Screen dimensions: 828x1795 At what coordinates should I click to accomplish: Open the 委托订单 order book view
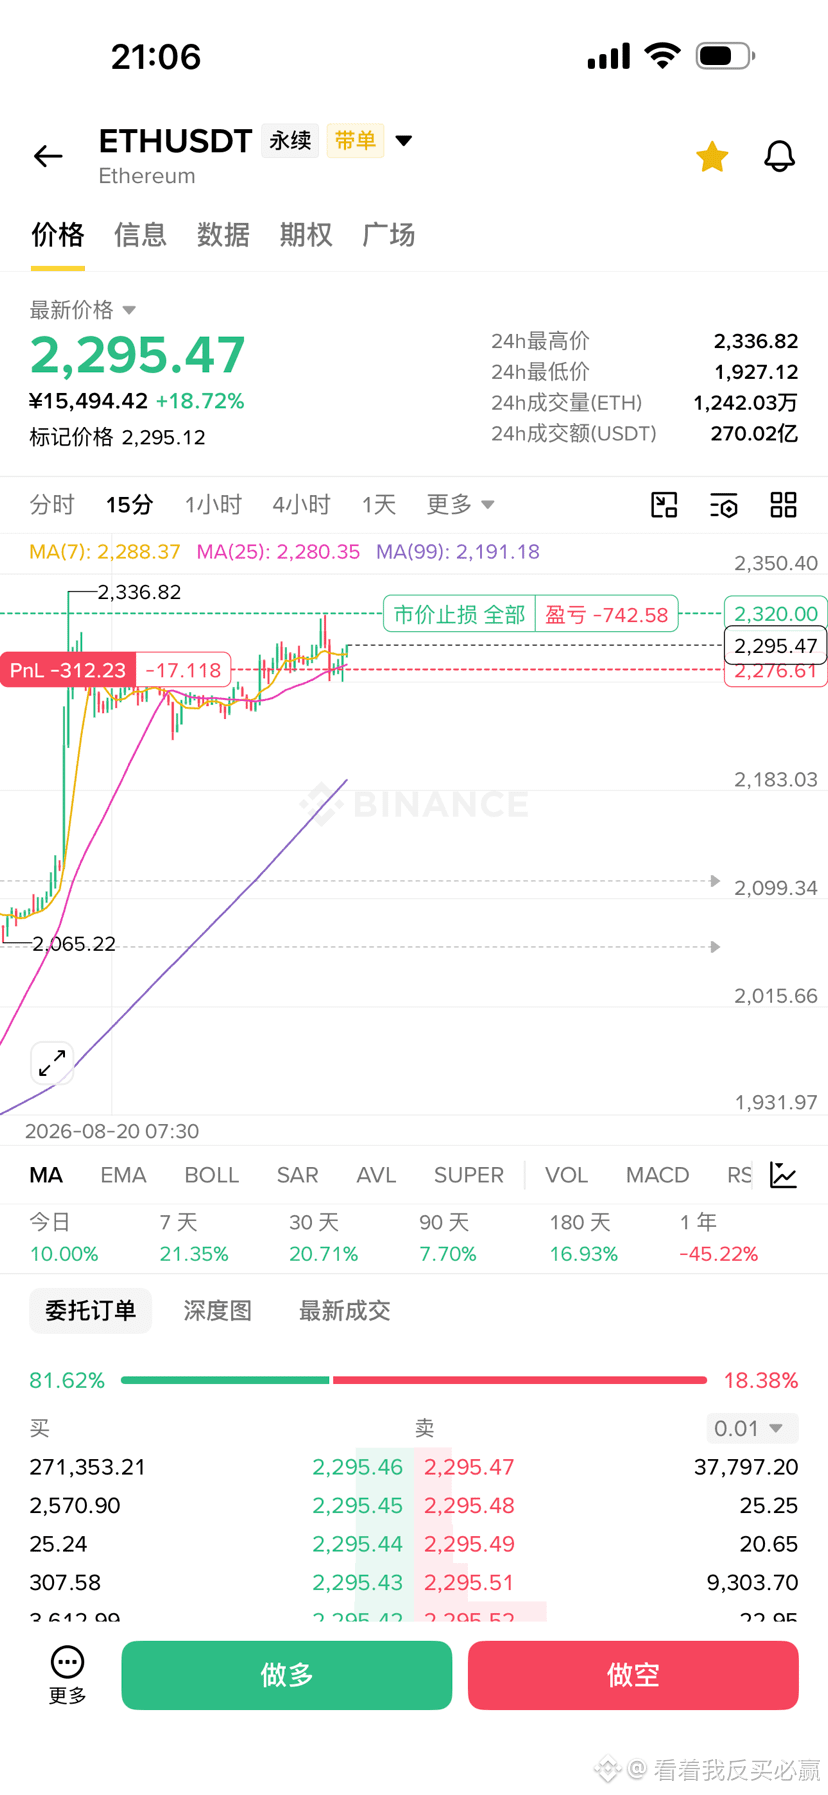click(x=91, y=1311)
